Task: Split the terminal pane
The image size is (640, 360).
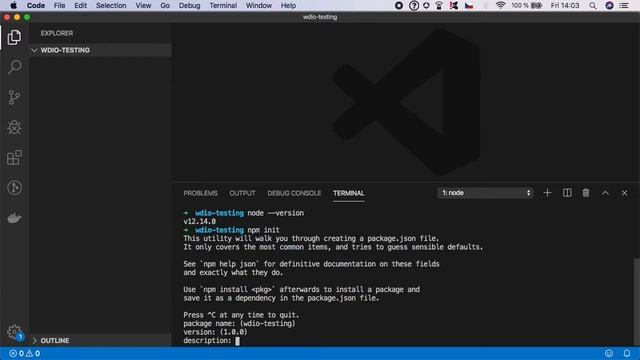Action: pyautogui.click(x=567, y=193)
